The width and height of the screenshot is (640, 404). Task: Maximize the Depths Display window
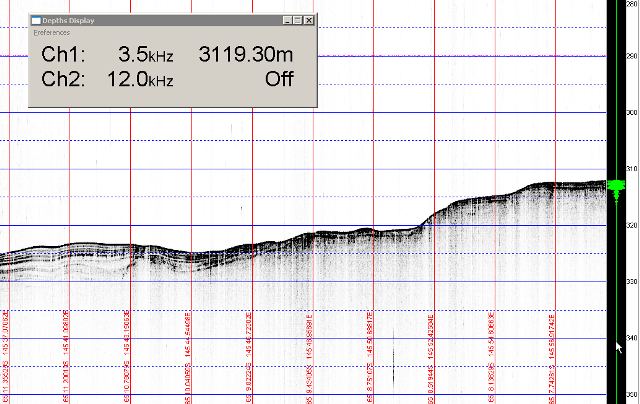298,20
